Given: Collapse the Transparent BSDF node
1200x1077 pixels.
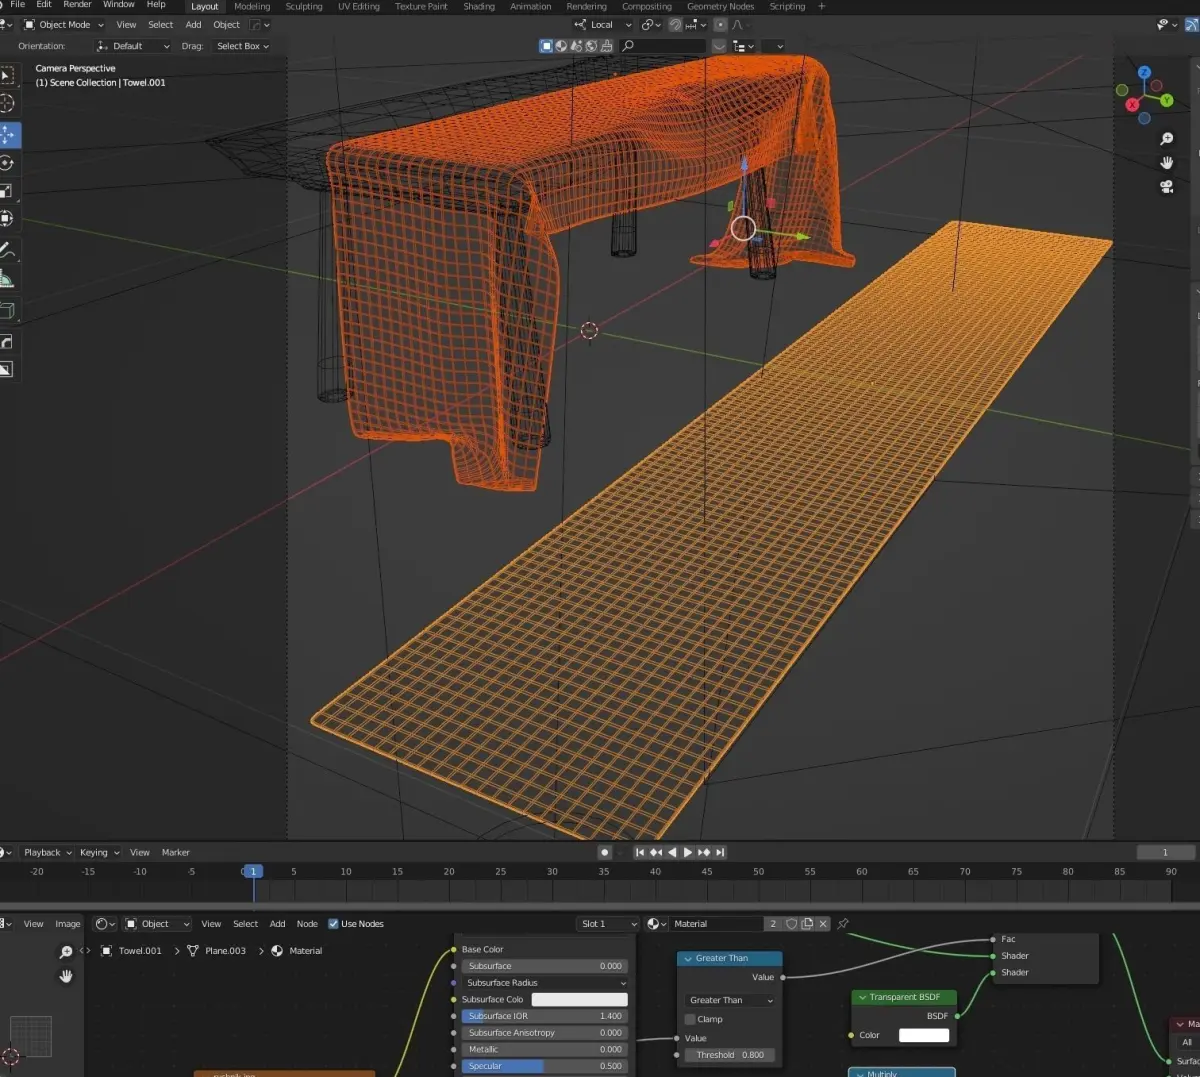Looking at the screenshot, I should click(862, 997).
